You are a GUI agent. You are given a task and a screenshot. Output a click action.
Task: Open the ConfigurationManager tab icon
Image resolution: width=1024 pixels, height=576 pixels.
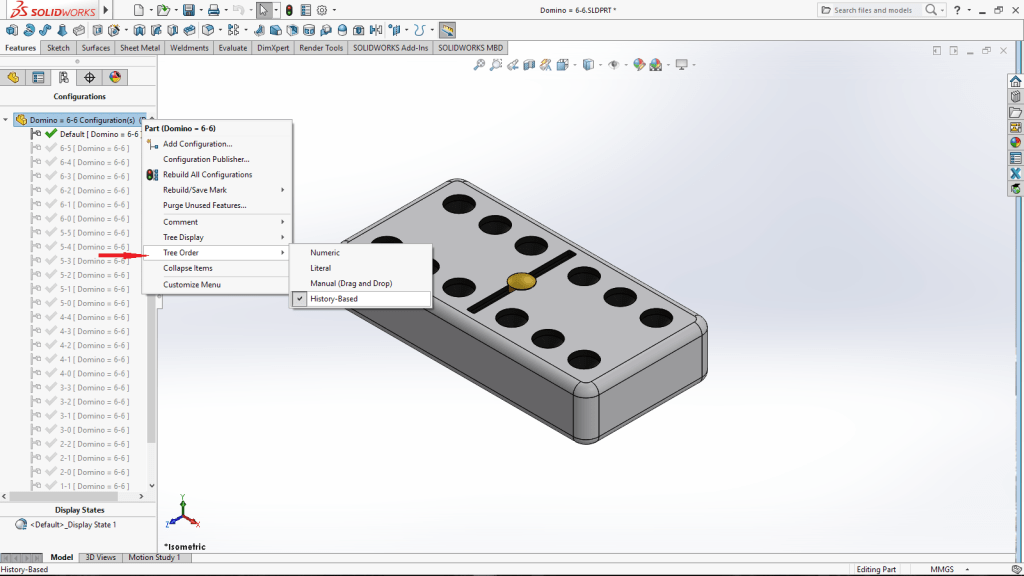[64, 77]
